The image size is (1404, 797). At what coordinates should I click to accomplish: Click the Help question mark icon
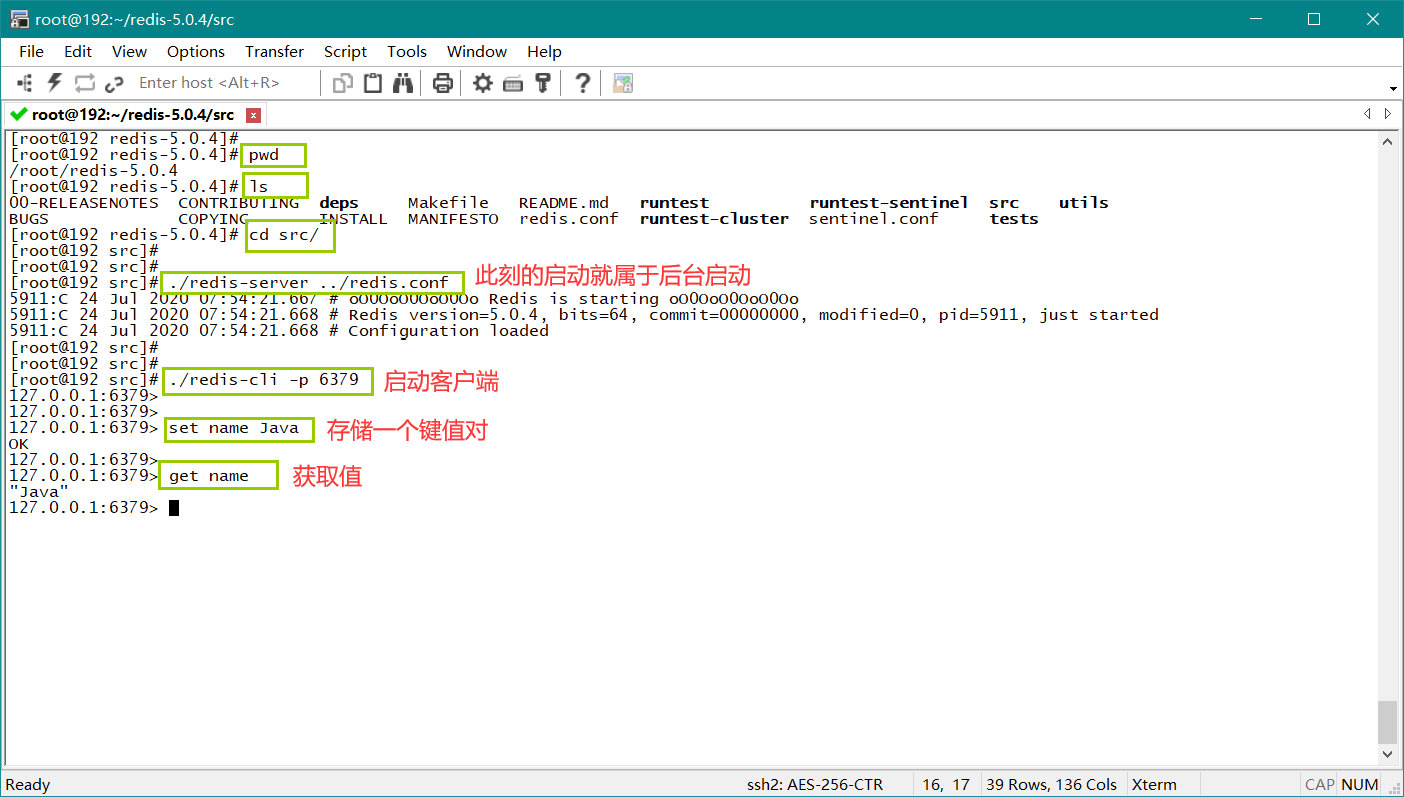point(583,83)
